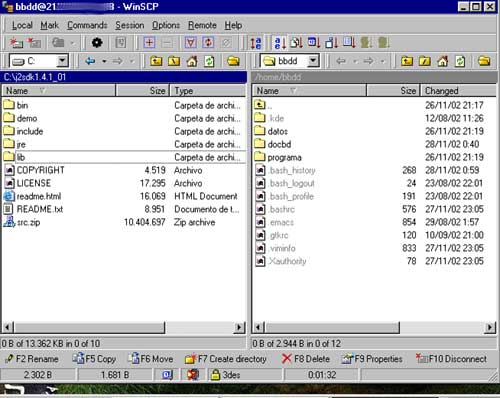Click the F8 Delete button
500x398 pixels.
click(x=306, y=359)
